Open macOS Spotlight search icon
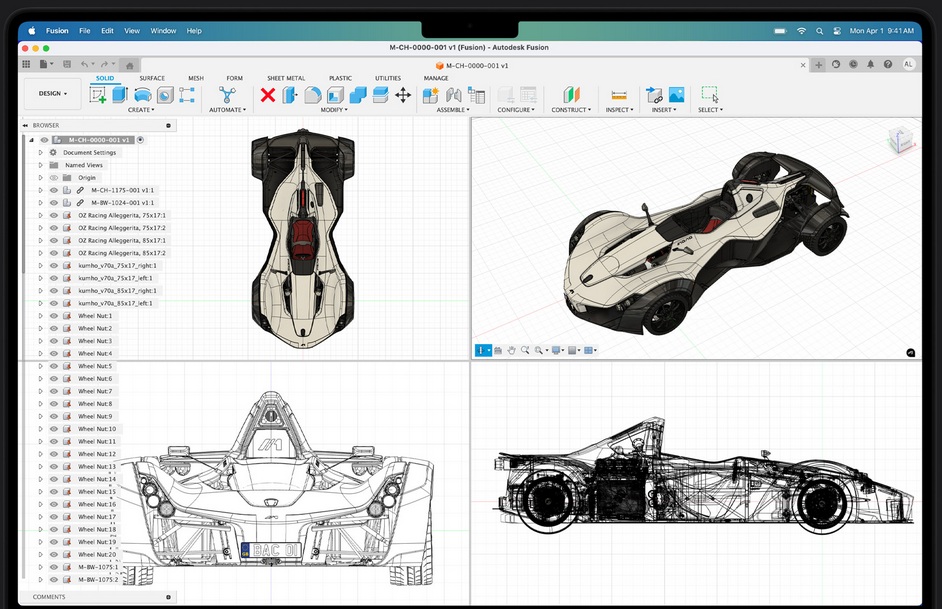The width and height of the screenshot is (942, 609). 819,31
